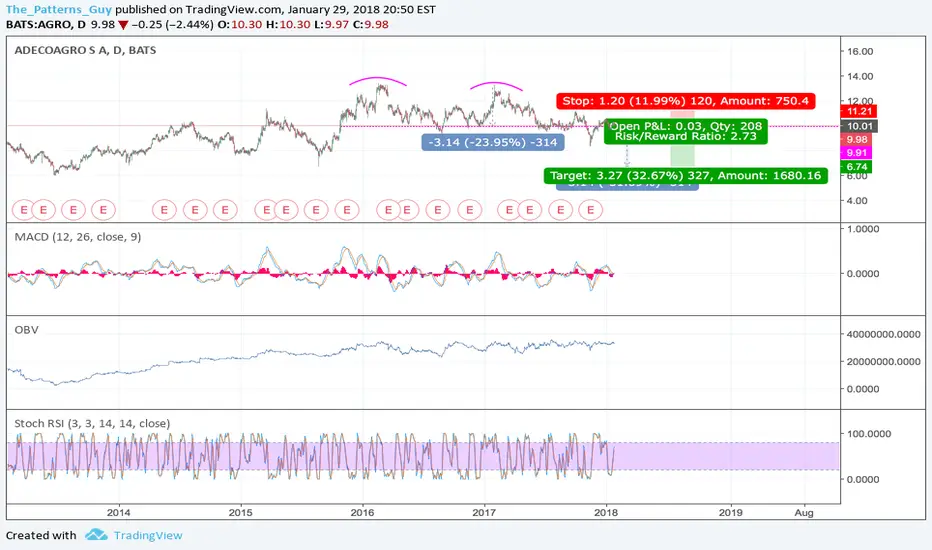Select the leftmost E earnings marker

coord(24,210)
